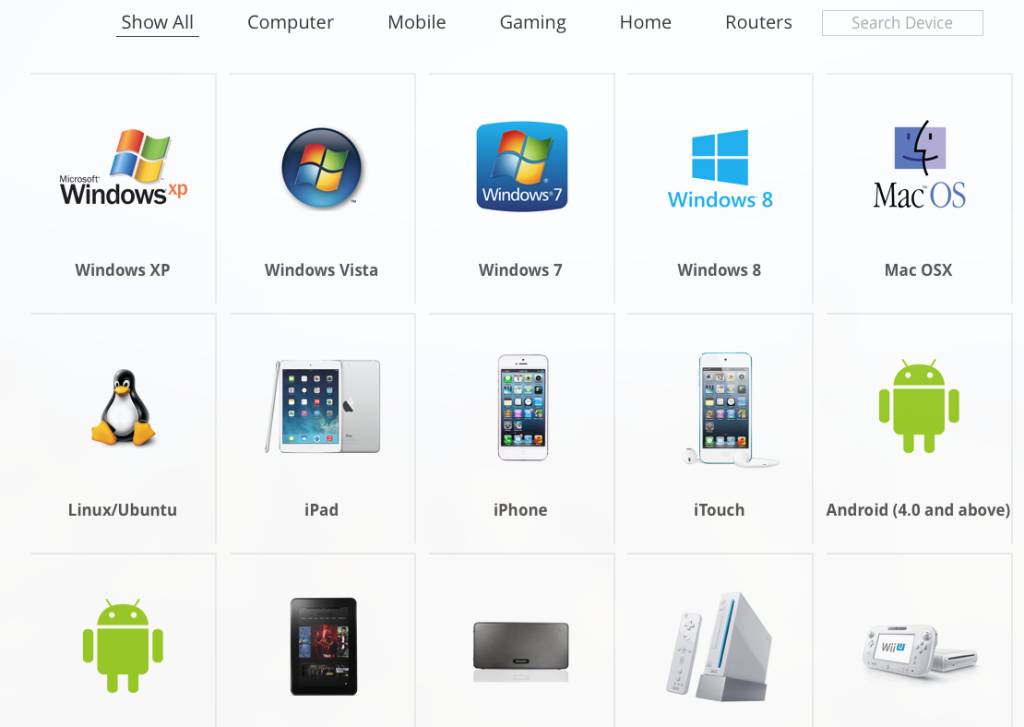Click the Search Device input field

(x=902, y=23)
